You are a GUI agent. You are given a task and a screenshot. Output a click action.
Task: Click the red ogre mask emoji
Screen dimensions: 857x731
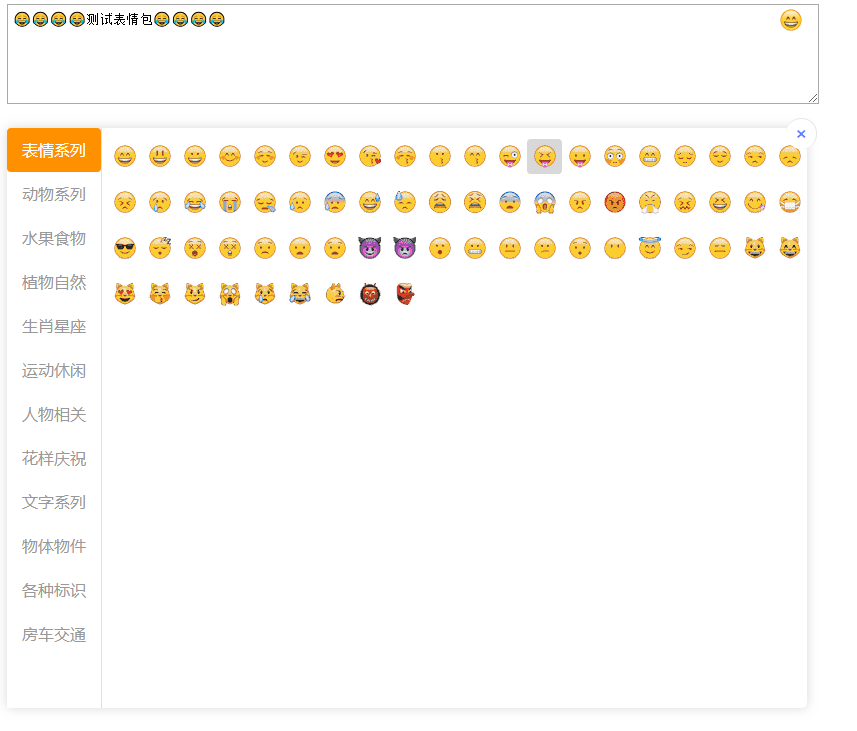click(405, 293)
